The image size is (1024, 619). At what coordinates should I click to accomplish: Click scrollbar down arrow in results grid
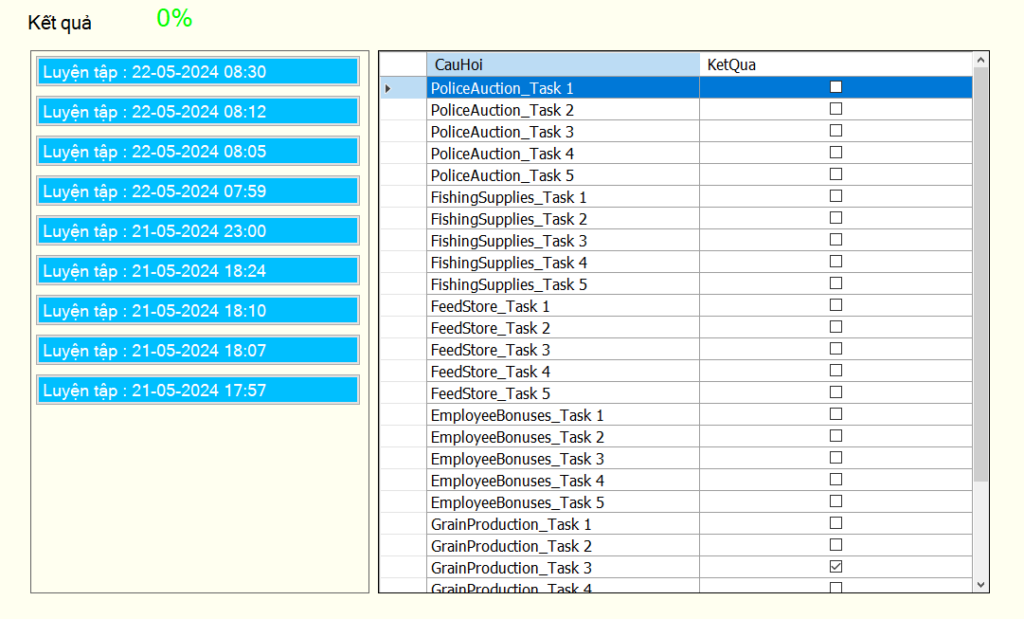[980, 584]
